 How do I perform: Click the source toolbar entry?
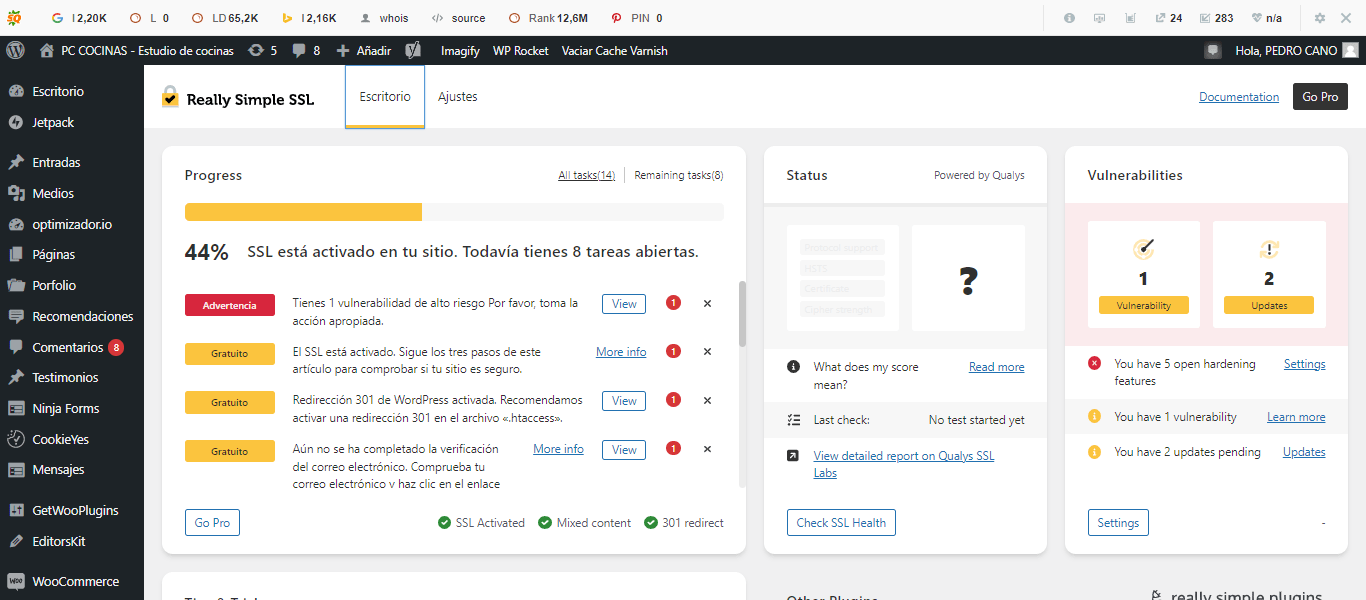coord(458,18)
